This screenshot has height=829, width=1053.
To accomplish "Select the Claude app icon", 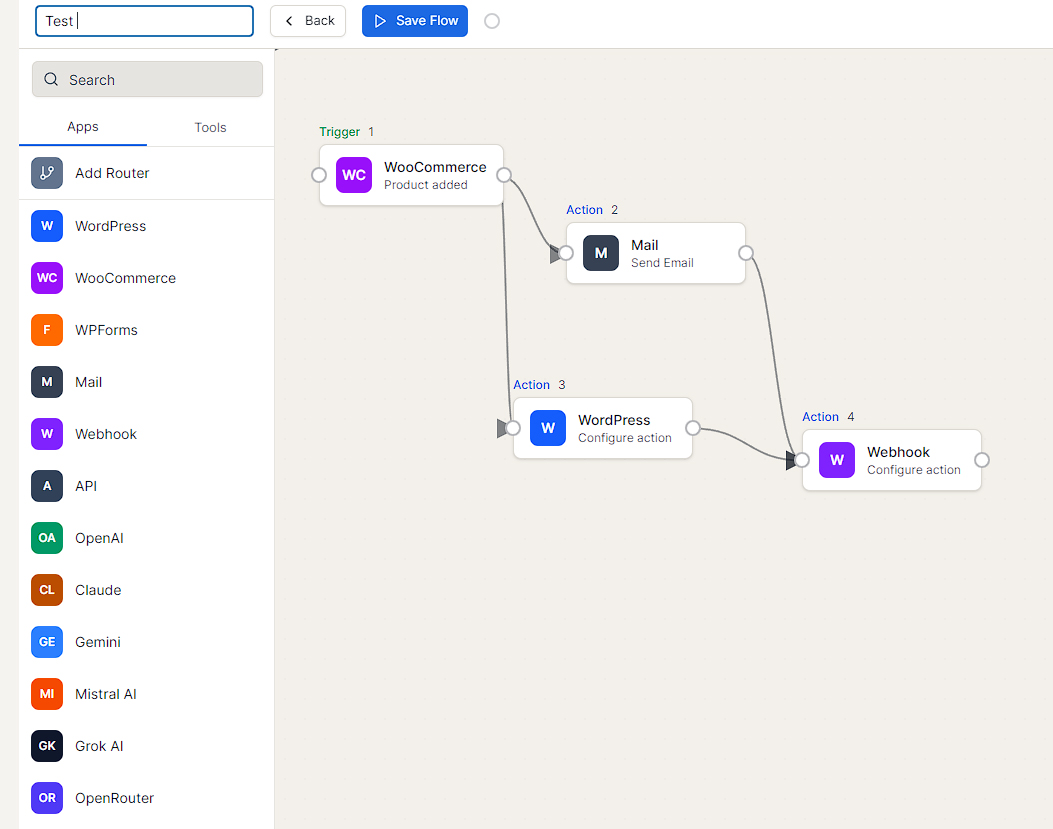I will click(x=47, y=590).
